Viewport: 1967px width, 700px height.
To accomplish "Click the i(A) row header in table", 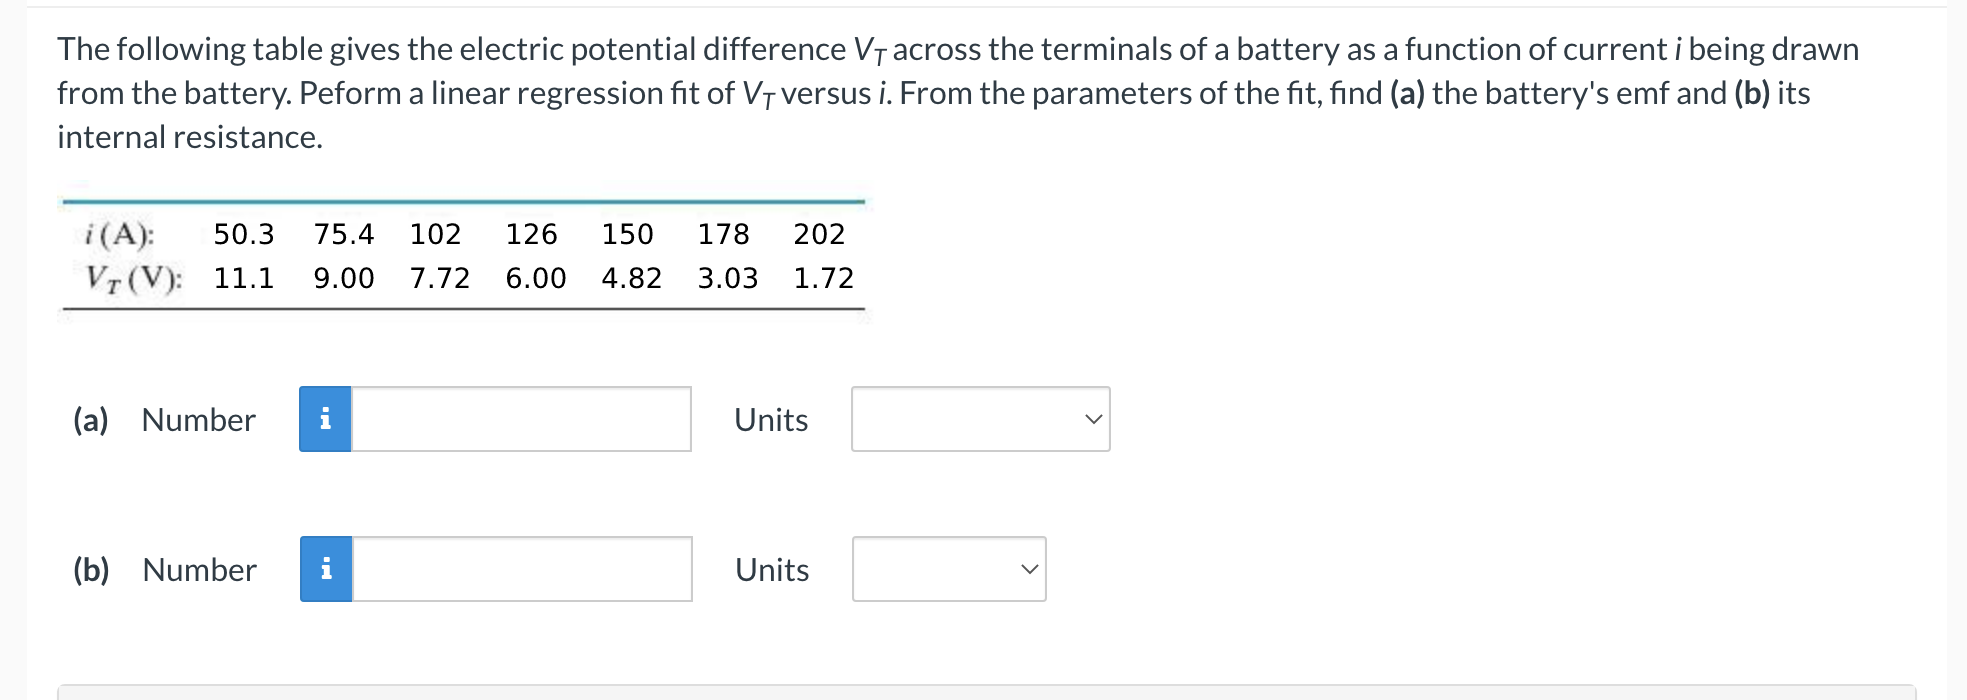I will coord(120,234).
